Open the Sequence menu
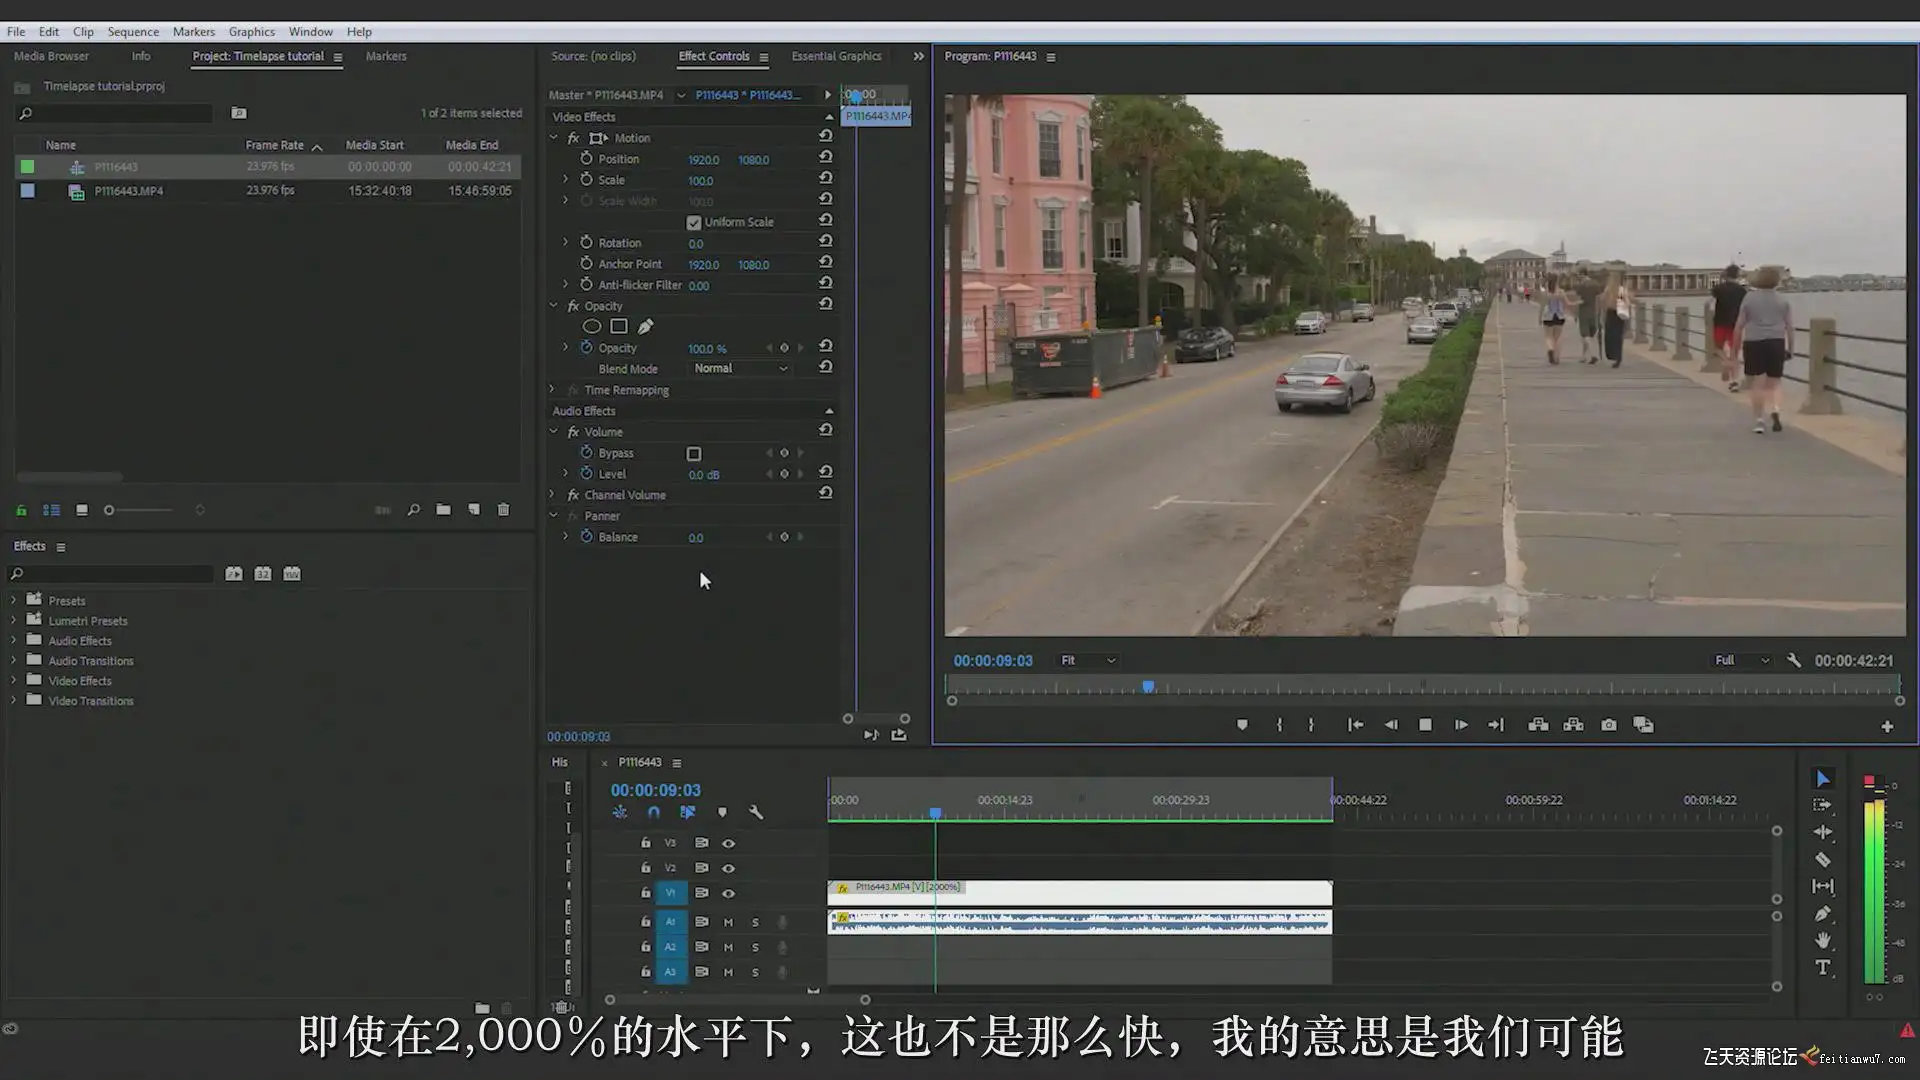This screenshot has width=1920, height=1080. (133, 32)
